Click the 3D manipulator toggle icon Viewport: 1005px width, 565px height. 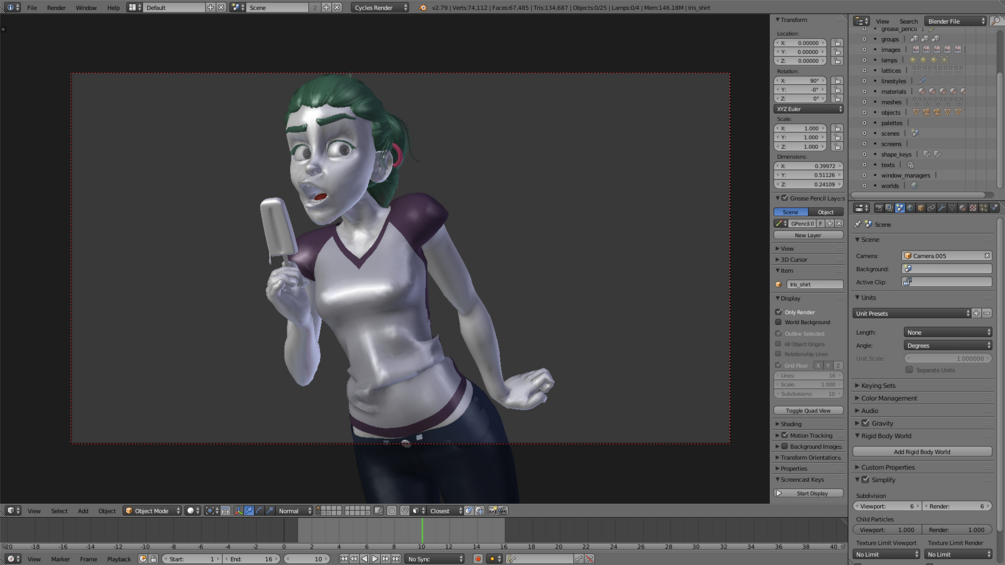(x=238, y=511)
